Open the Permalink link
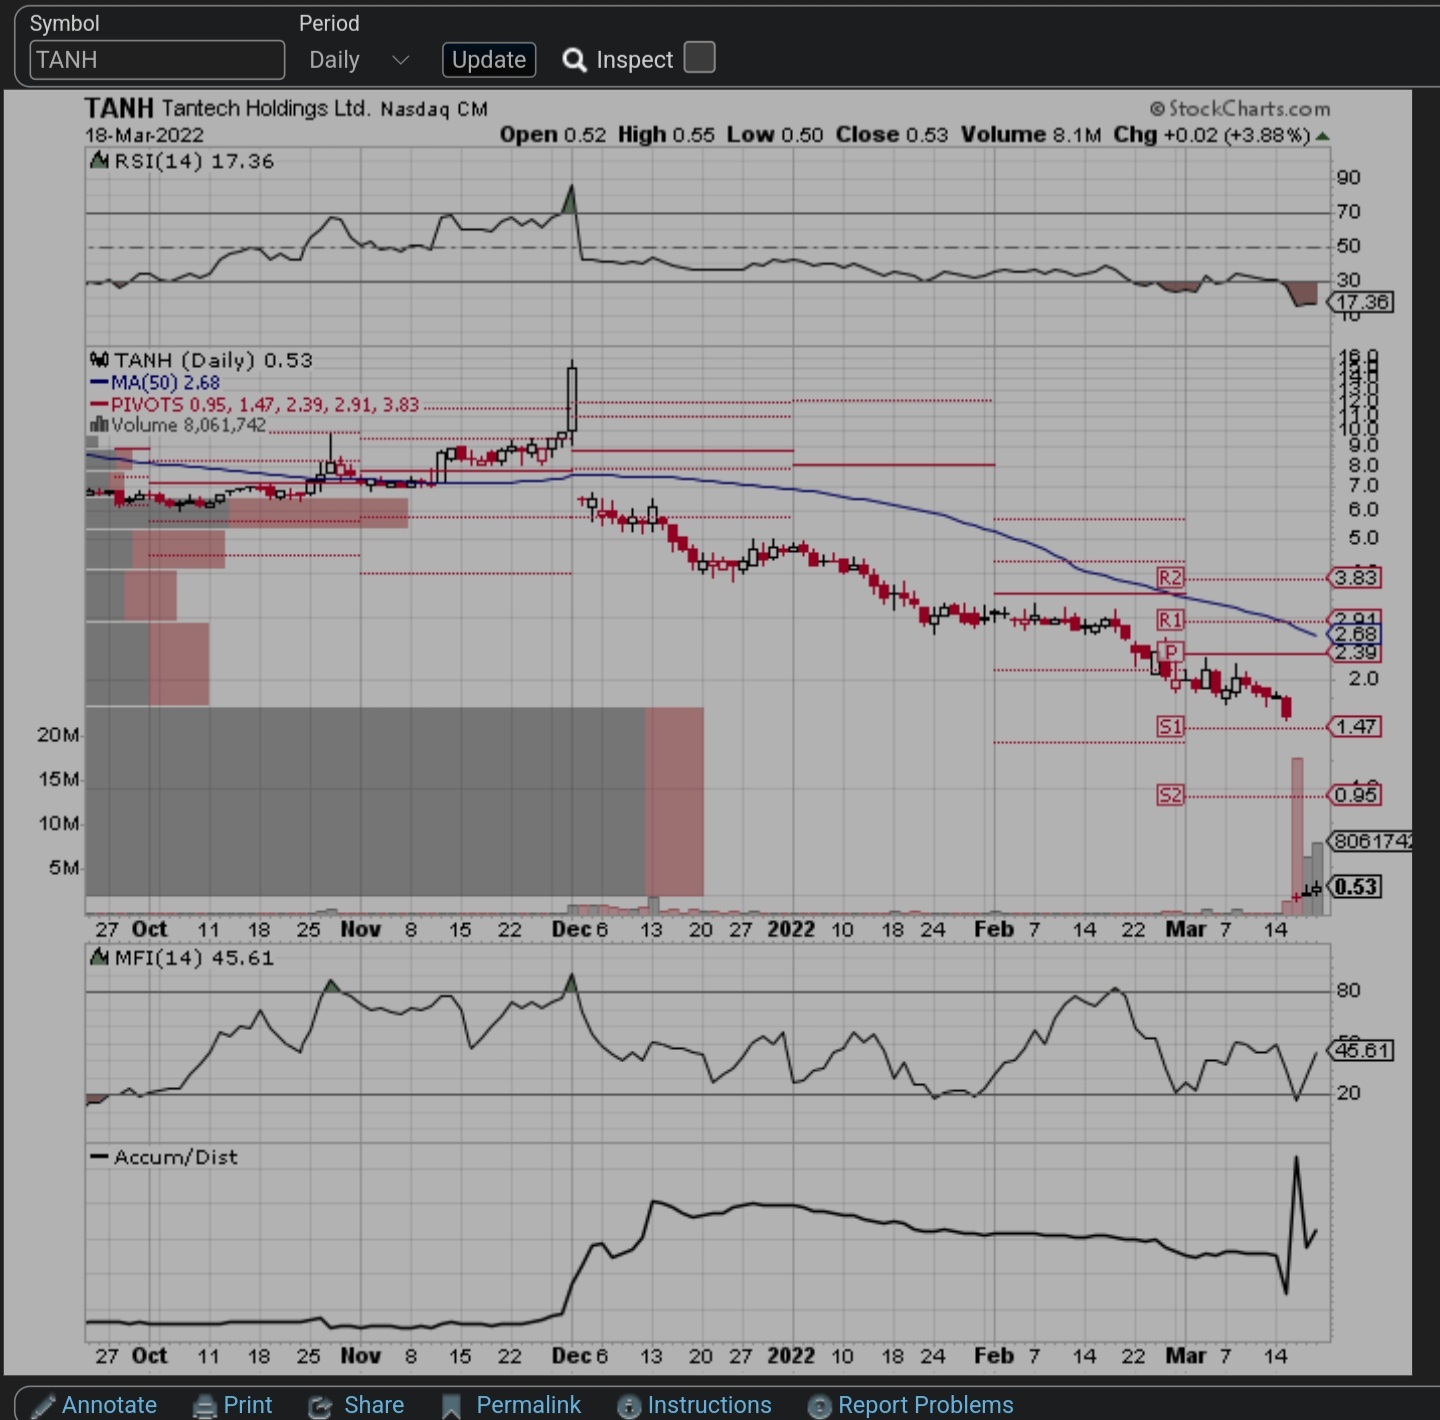Screen dimensions: 1440x1420 (528, 1405)
